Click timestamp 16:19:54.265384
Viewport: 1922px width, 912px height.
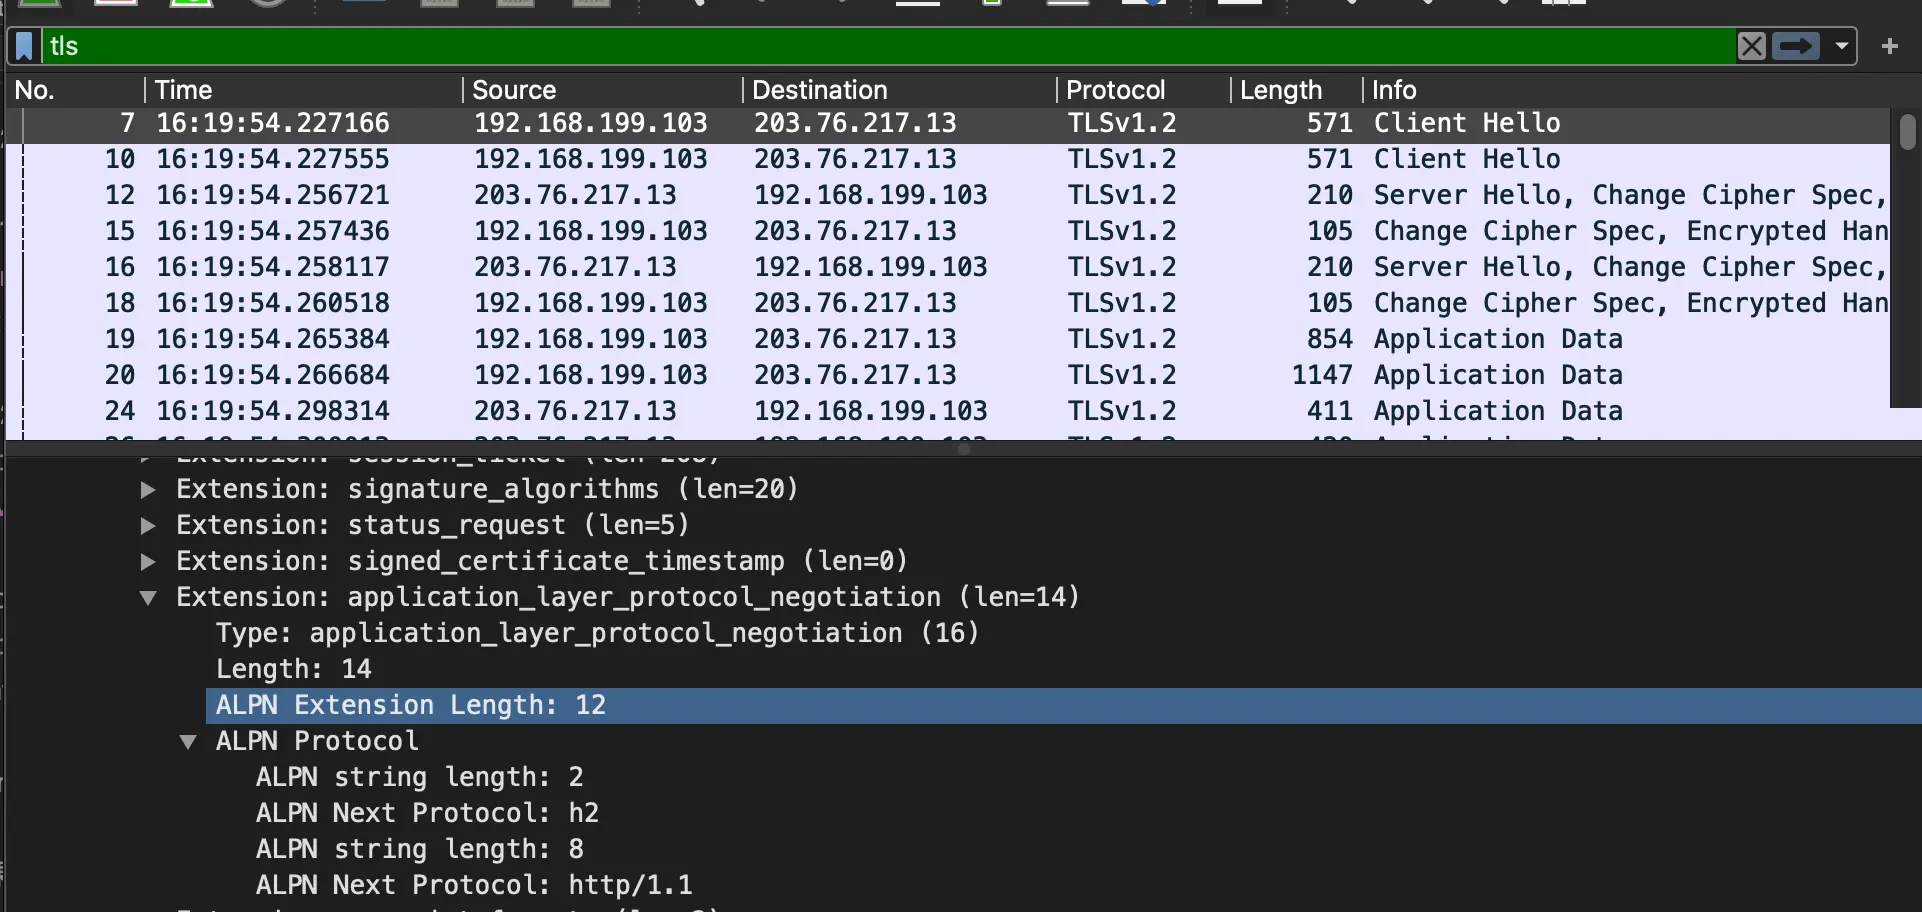coord(273,339)
